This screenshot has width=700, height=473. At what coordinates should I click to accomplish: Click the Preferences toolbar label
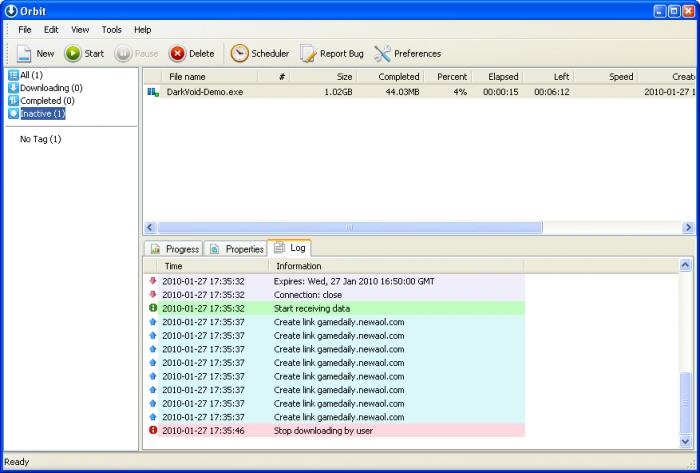(x=417, y=54)
